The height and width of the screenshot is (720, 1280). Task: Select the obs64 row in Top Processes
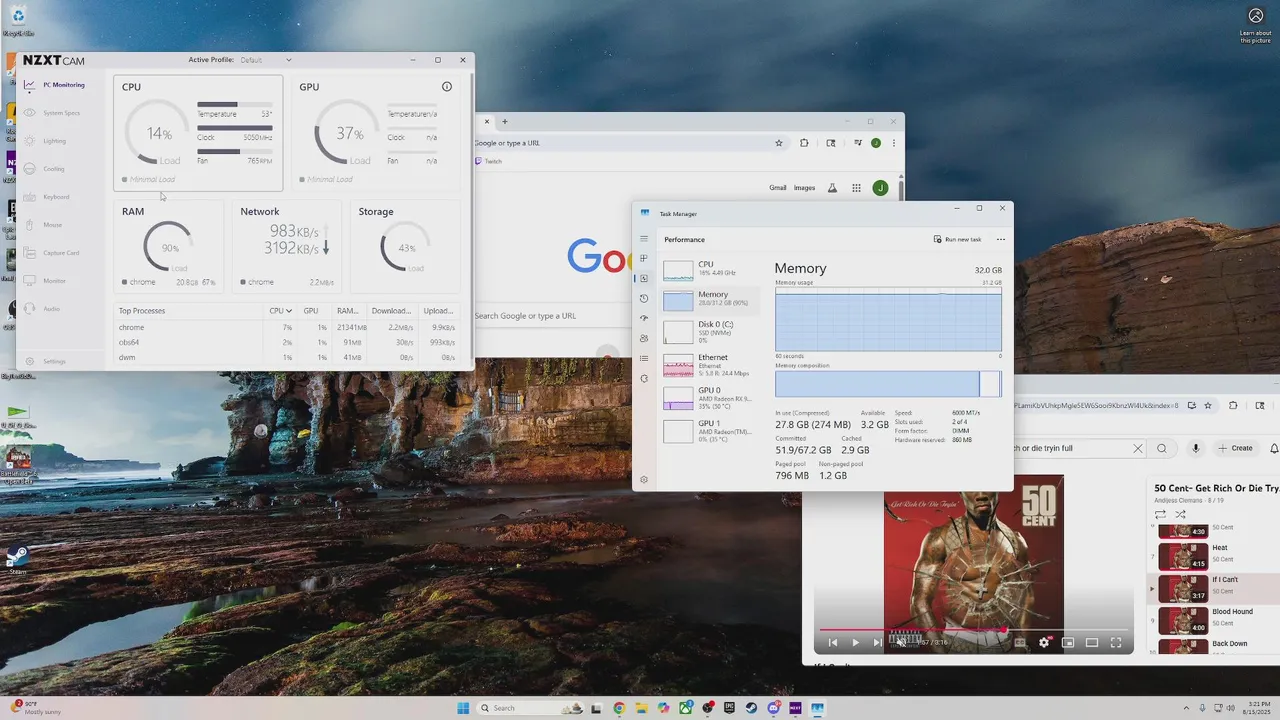pos(288,342)
